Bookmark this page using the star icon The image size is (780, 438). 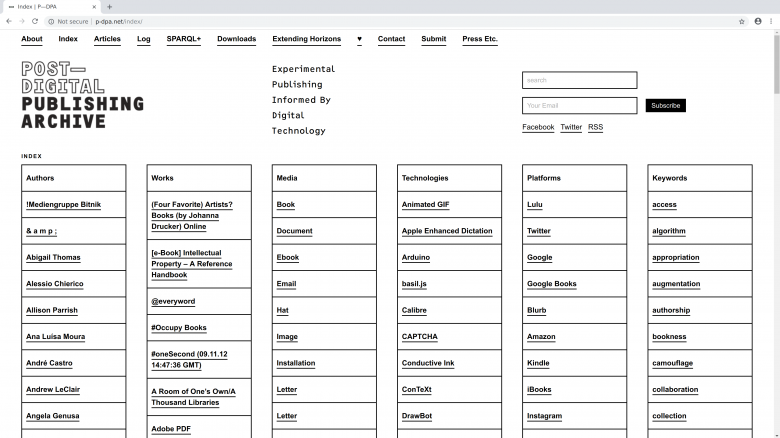[x=741, y=20]
